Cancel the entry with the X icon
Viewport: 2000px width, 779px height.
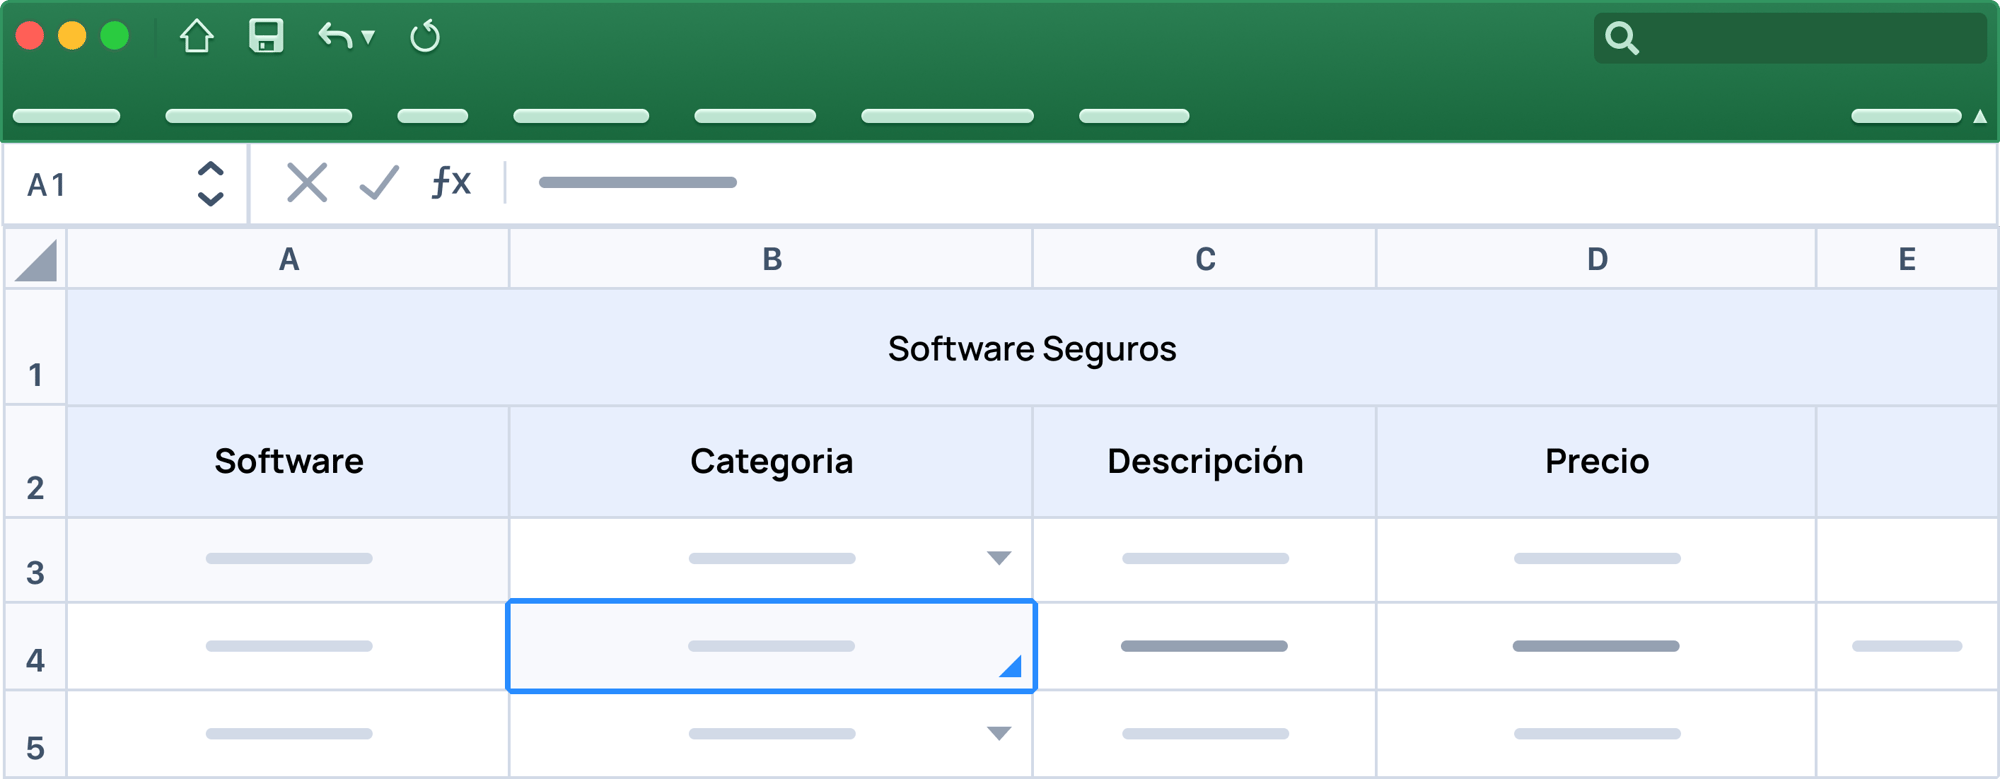[x=307, y=183]
